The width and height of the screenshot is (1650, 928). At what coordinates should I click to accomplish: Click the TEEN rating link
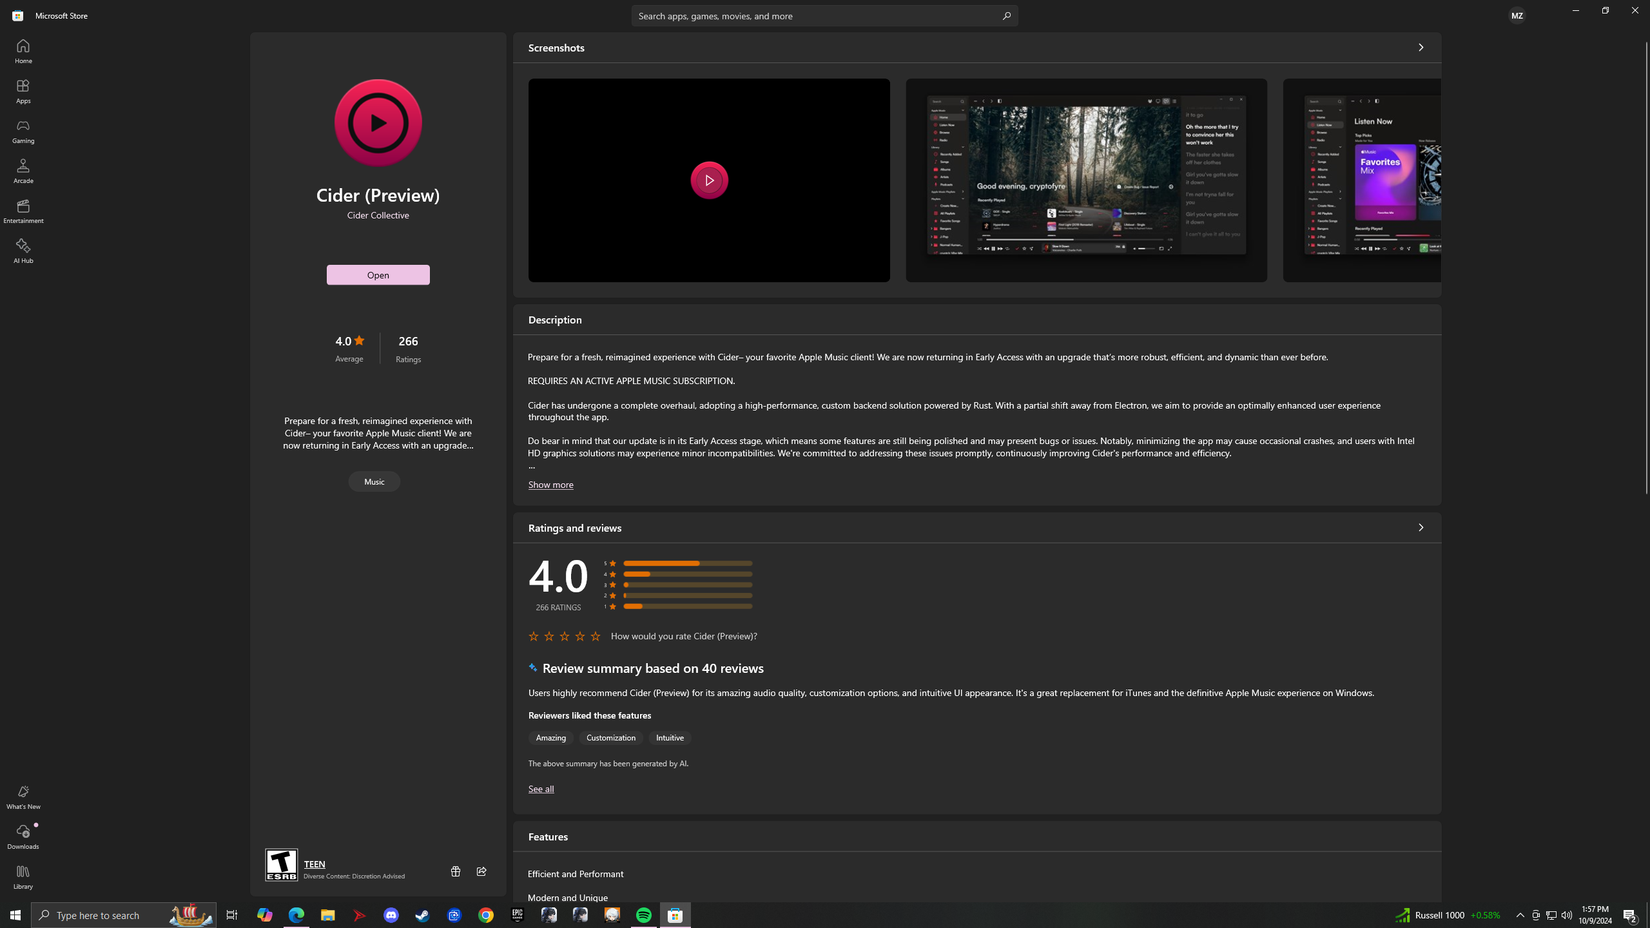(x=314, y=864)
